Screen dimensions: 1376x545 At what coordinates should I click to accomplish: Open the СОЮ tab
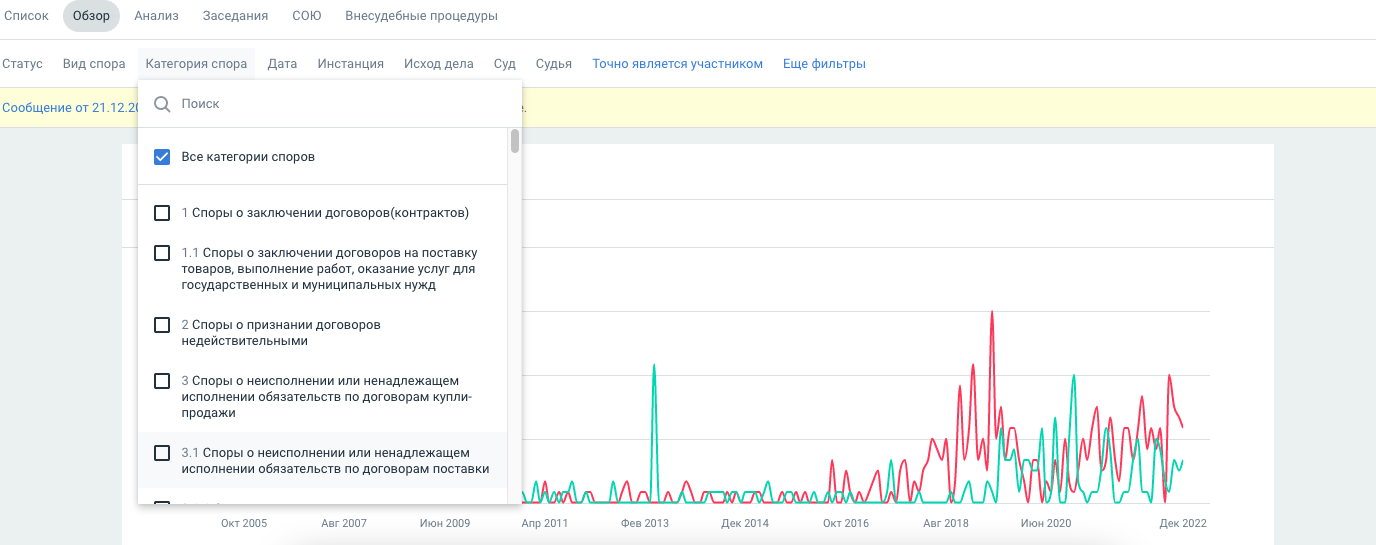click(x=307, y=16)
